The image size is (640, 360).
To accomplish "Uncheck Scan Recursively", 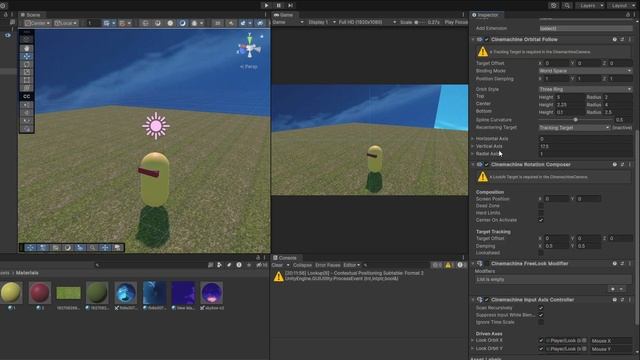I will [541, 308].
